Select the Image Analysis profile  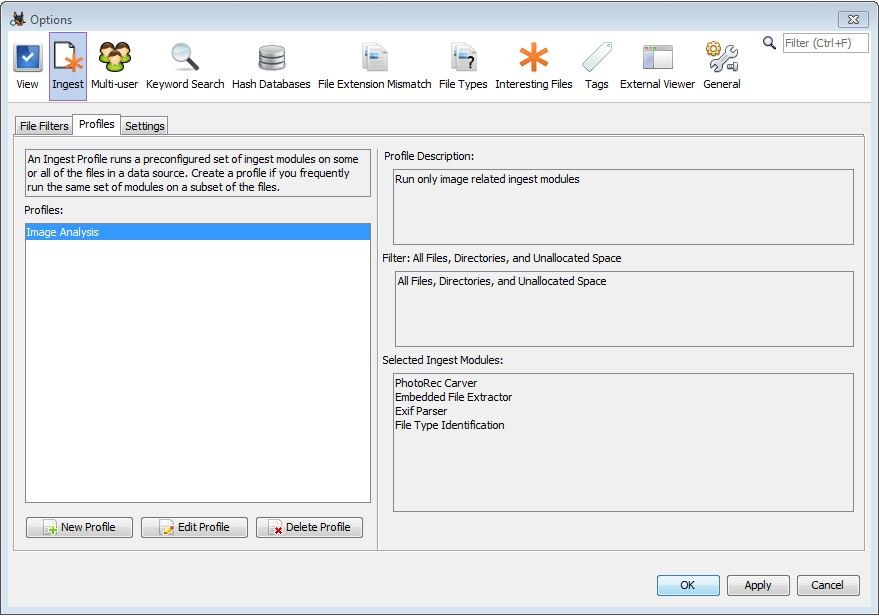coord(197,232)
